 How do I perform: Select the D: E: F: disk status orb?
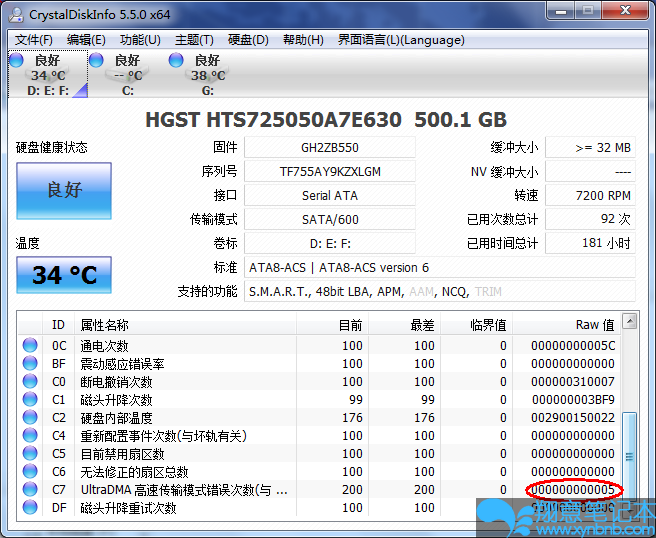tap(16, 60)
